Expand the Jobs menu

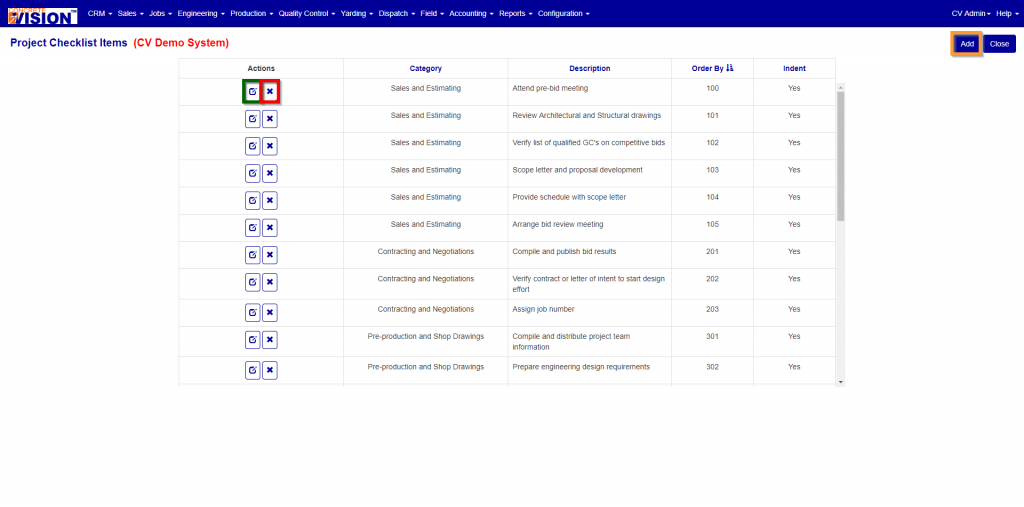160,14
